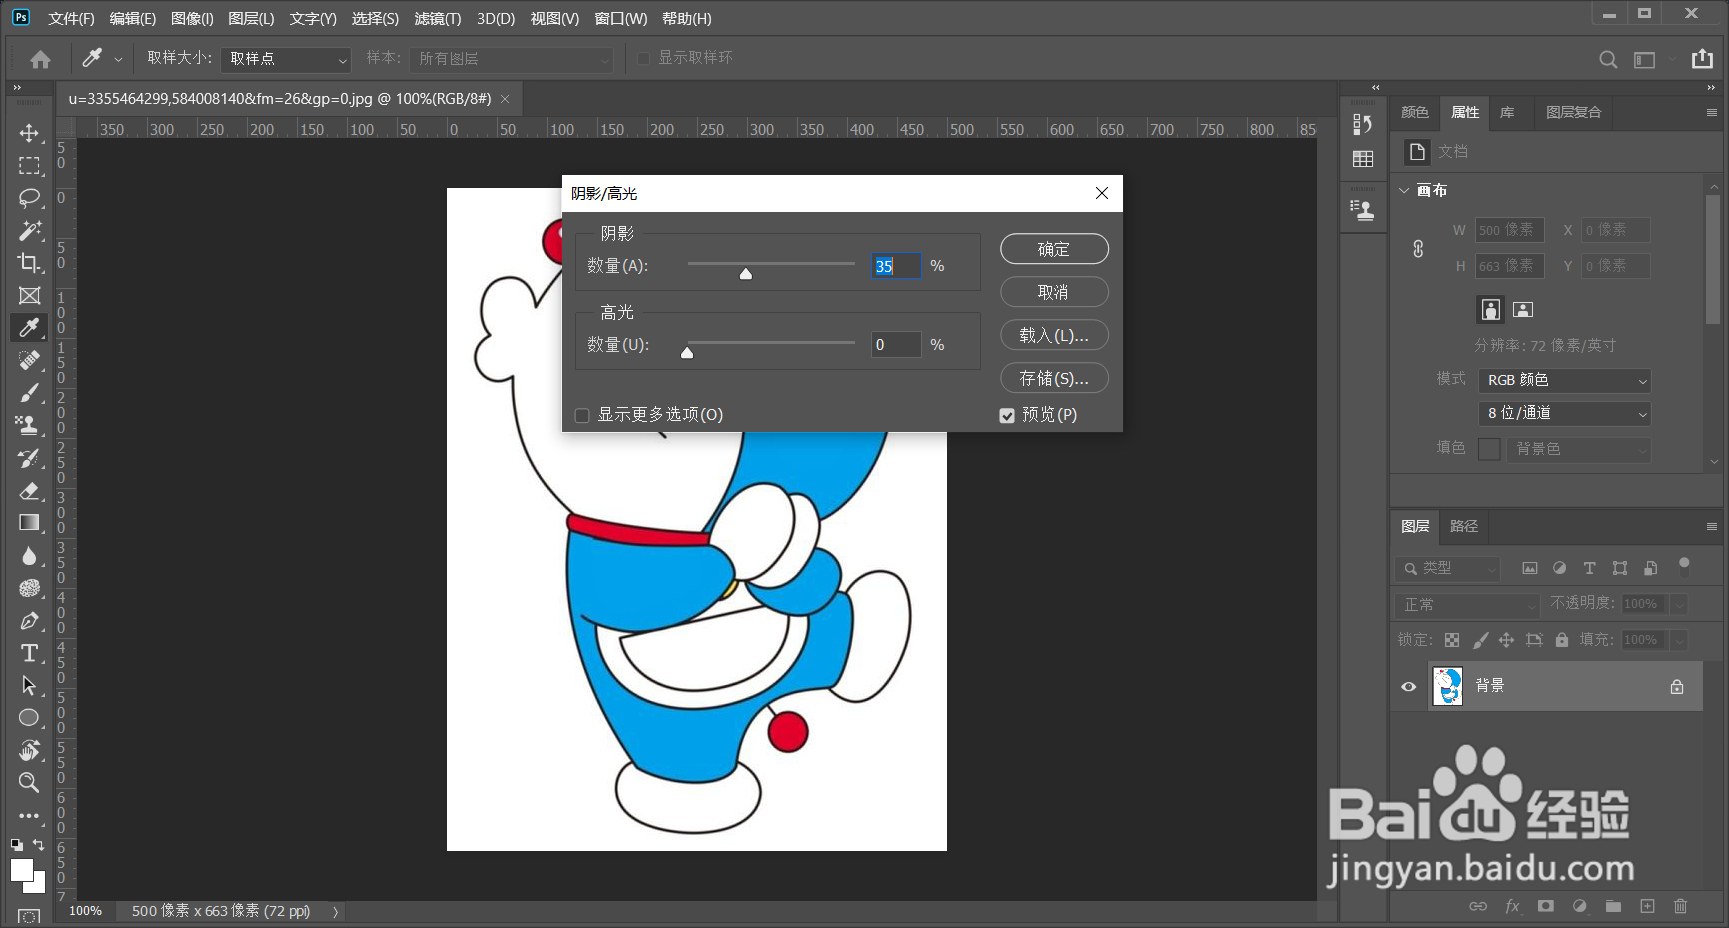This screenshot has width=1729, height=928.
Task: Open the Image menu
Action: coord(192,19)
